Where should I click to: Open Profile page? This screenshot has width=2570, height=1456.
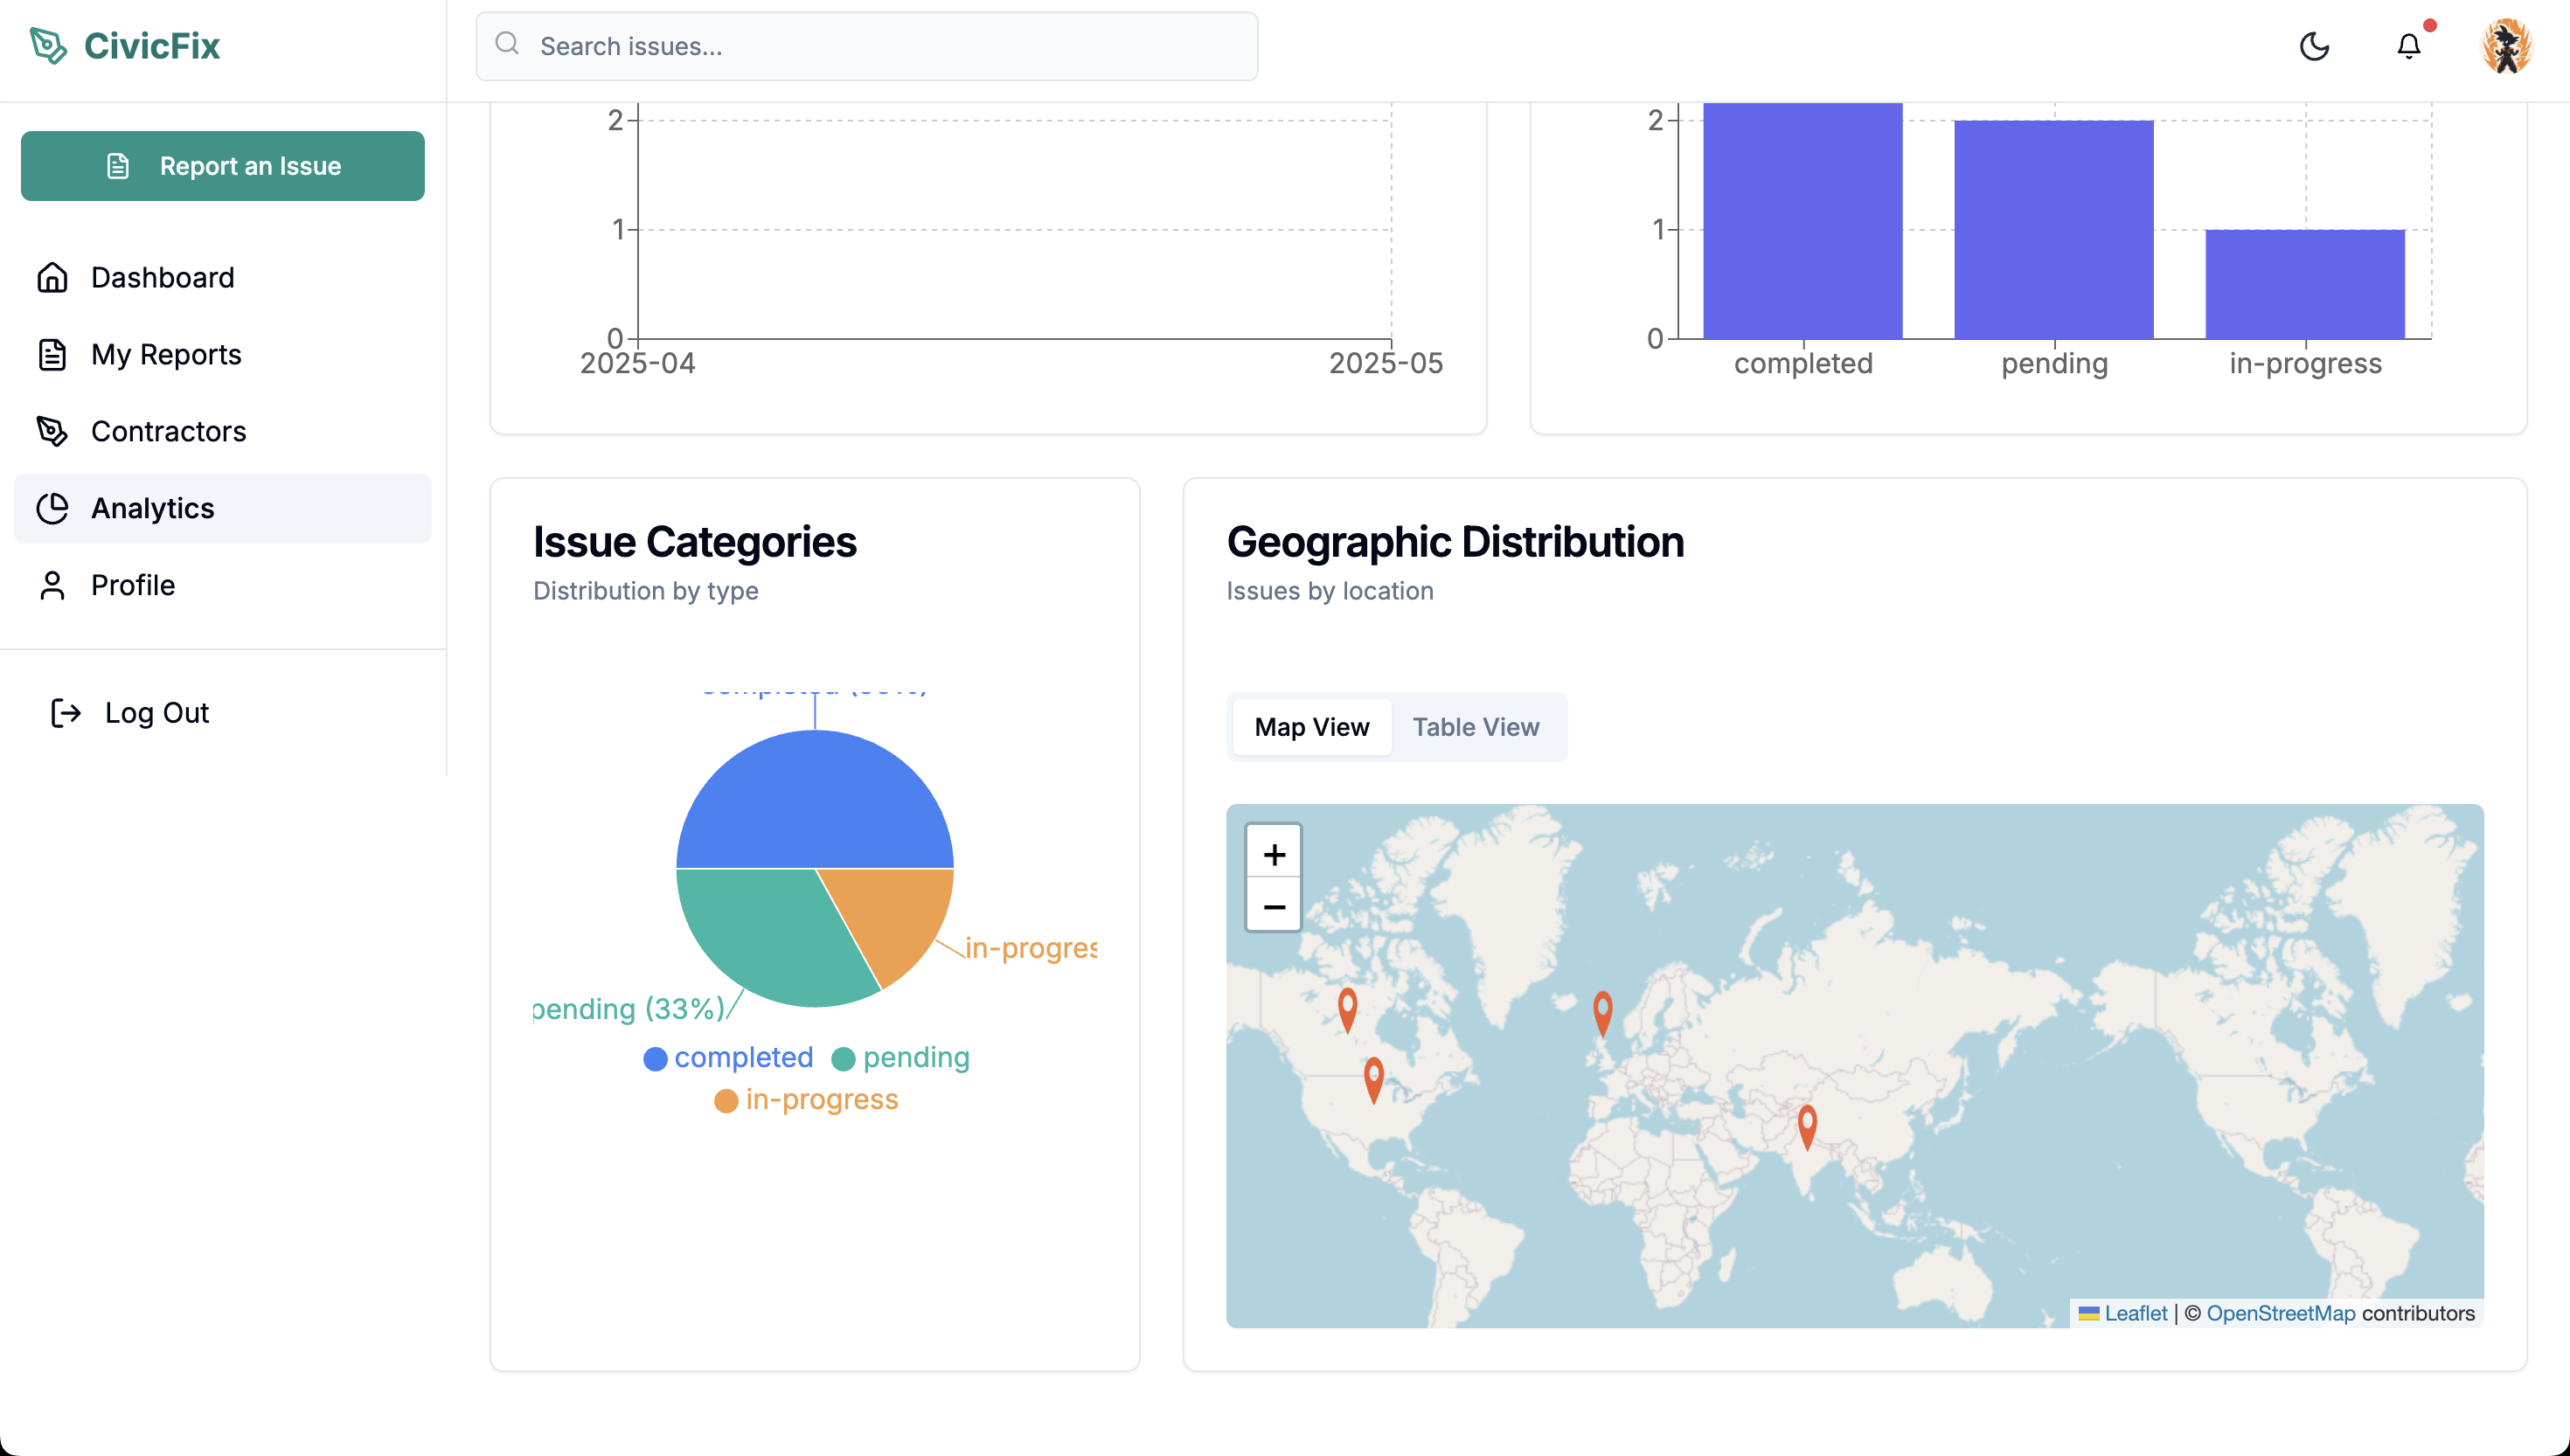pos(133,585)
